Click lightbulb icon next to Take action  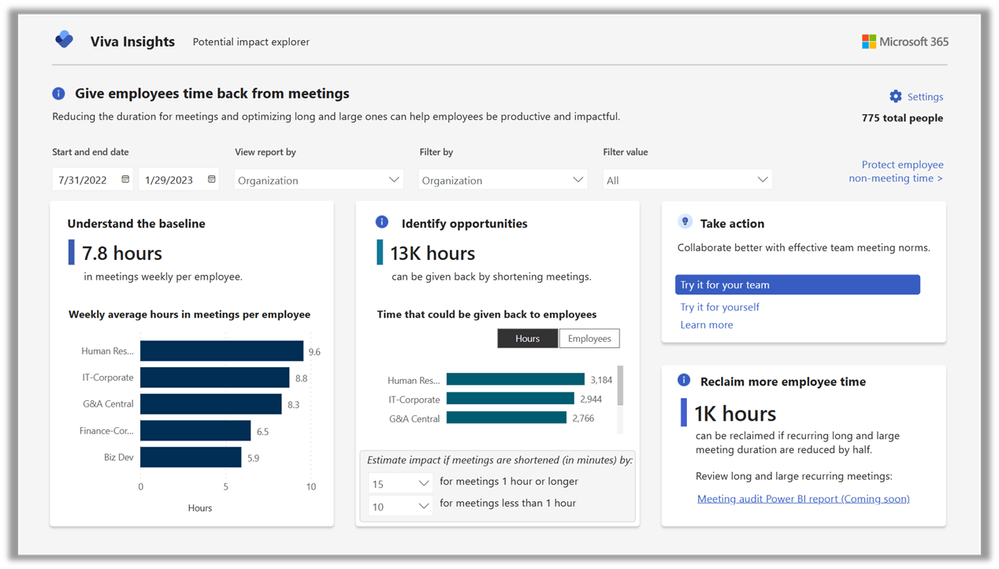685,222
